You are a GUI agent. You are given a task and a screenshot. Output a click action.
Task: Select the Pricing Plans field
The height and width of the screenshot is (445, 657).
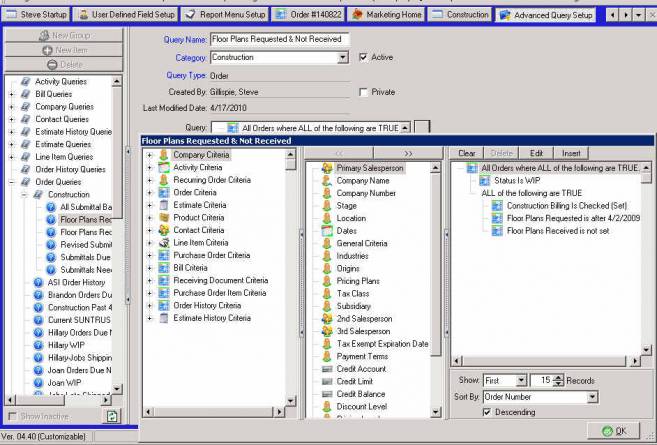click(358, 281)
